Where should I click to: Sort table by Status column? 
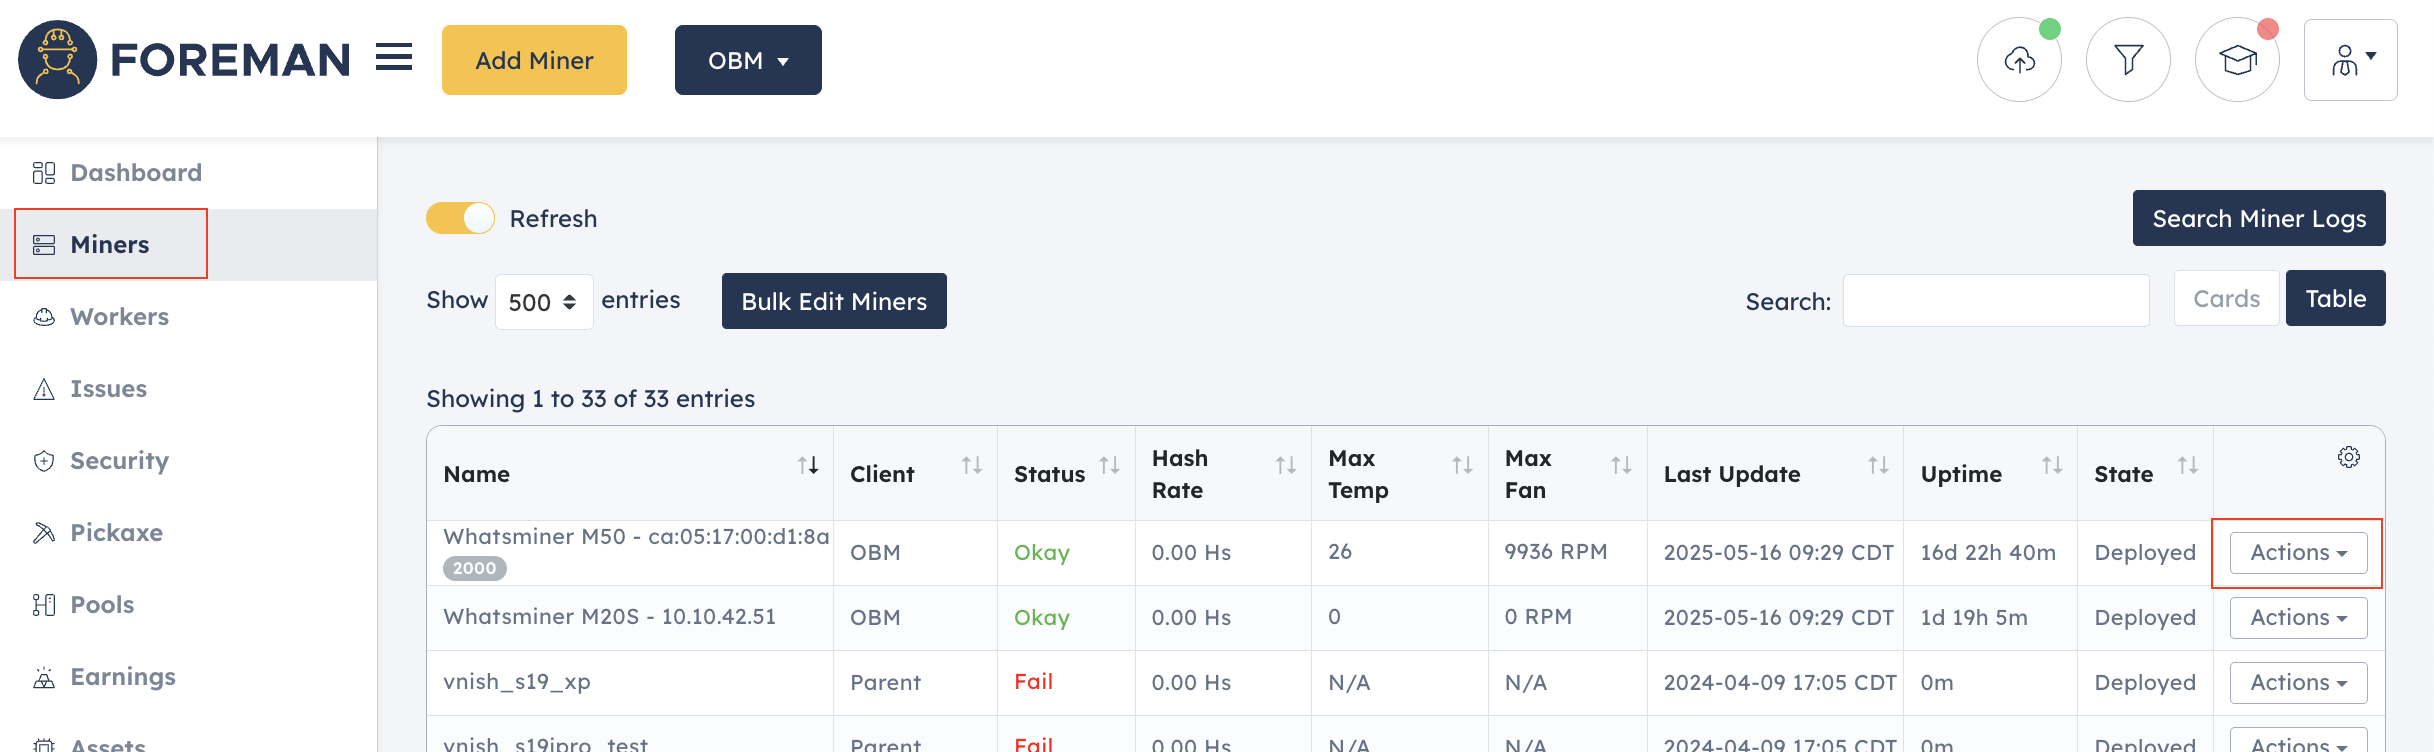1109,465
